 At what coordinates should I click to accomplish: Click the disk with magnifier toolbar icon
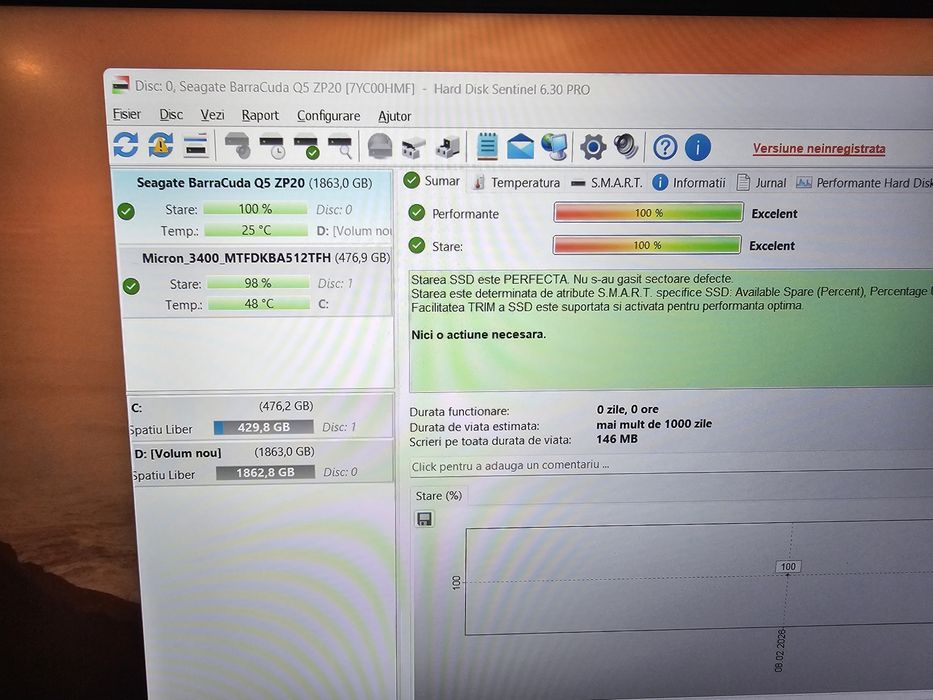tap(340, 147)
